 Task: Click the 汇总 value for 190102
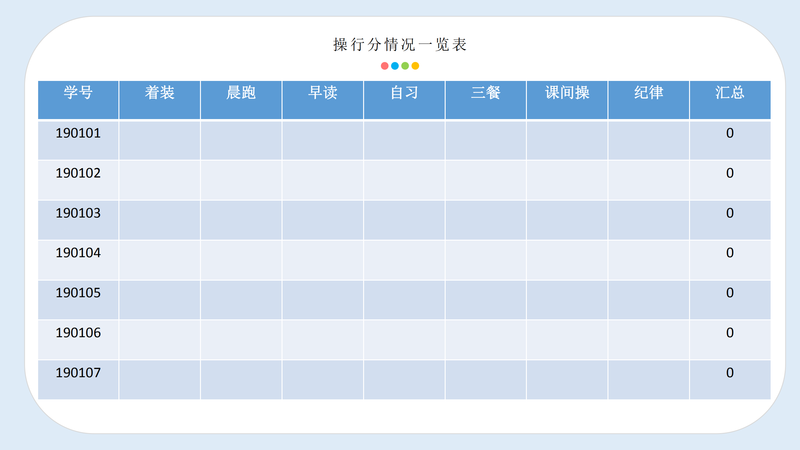(730, 173)
